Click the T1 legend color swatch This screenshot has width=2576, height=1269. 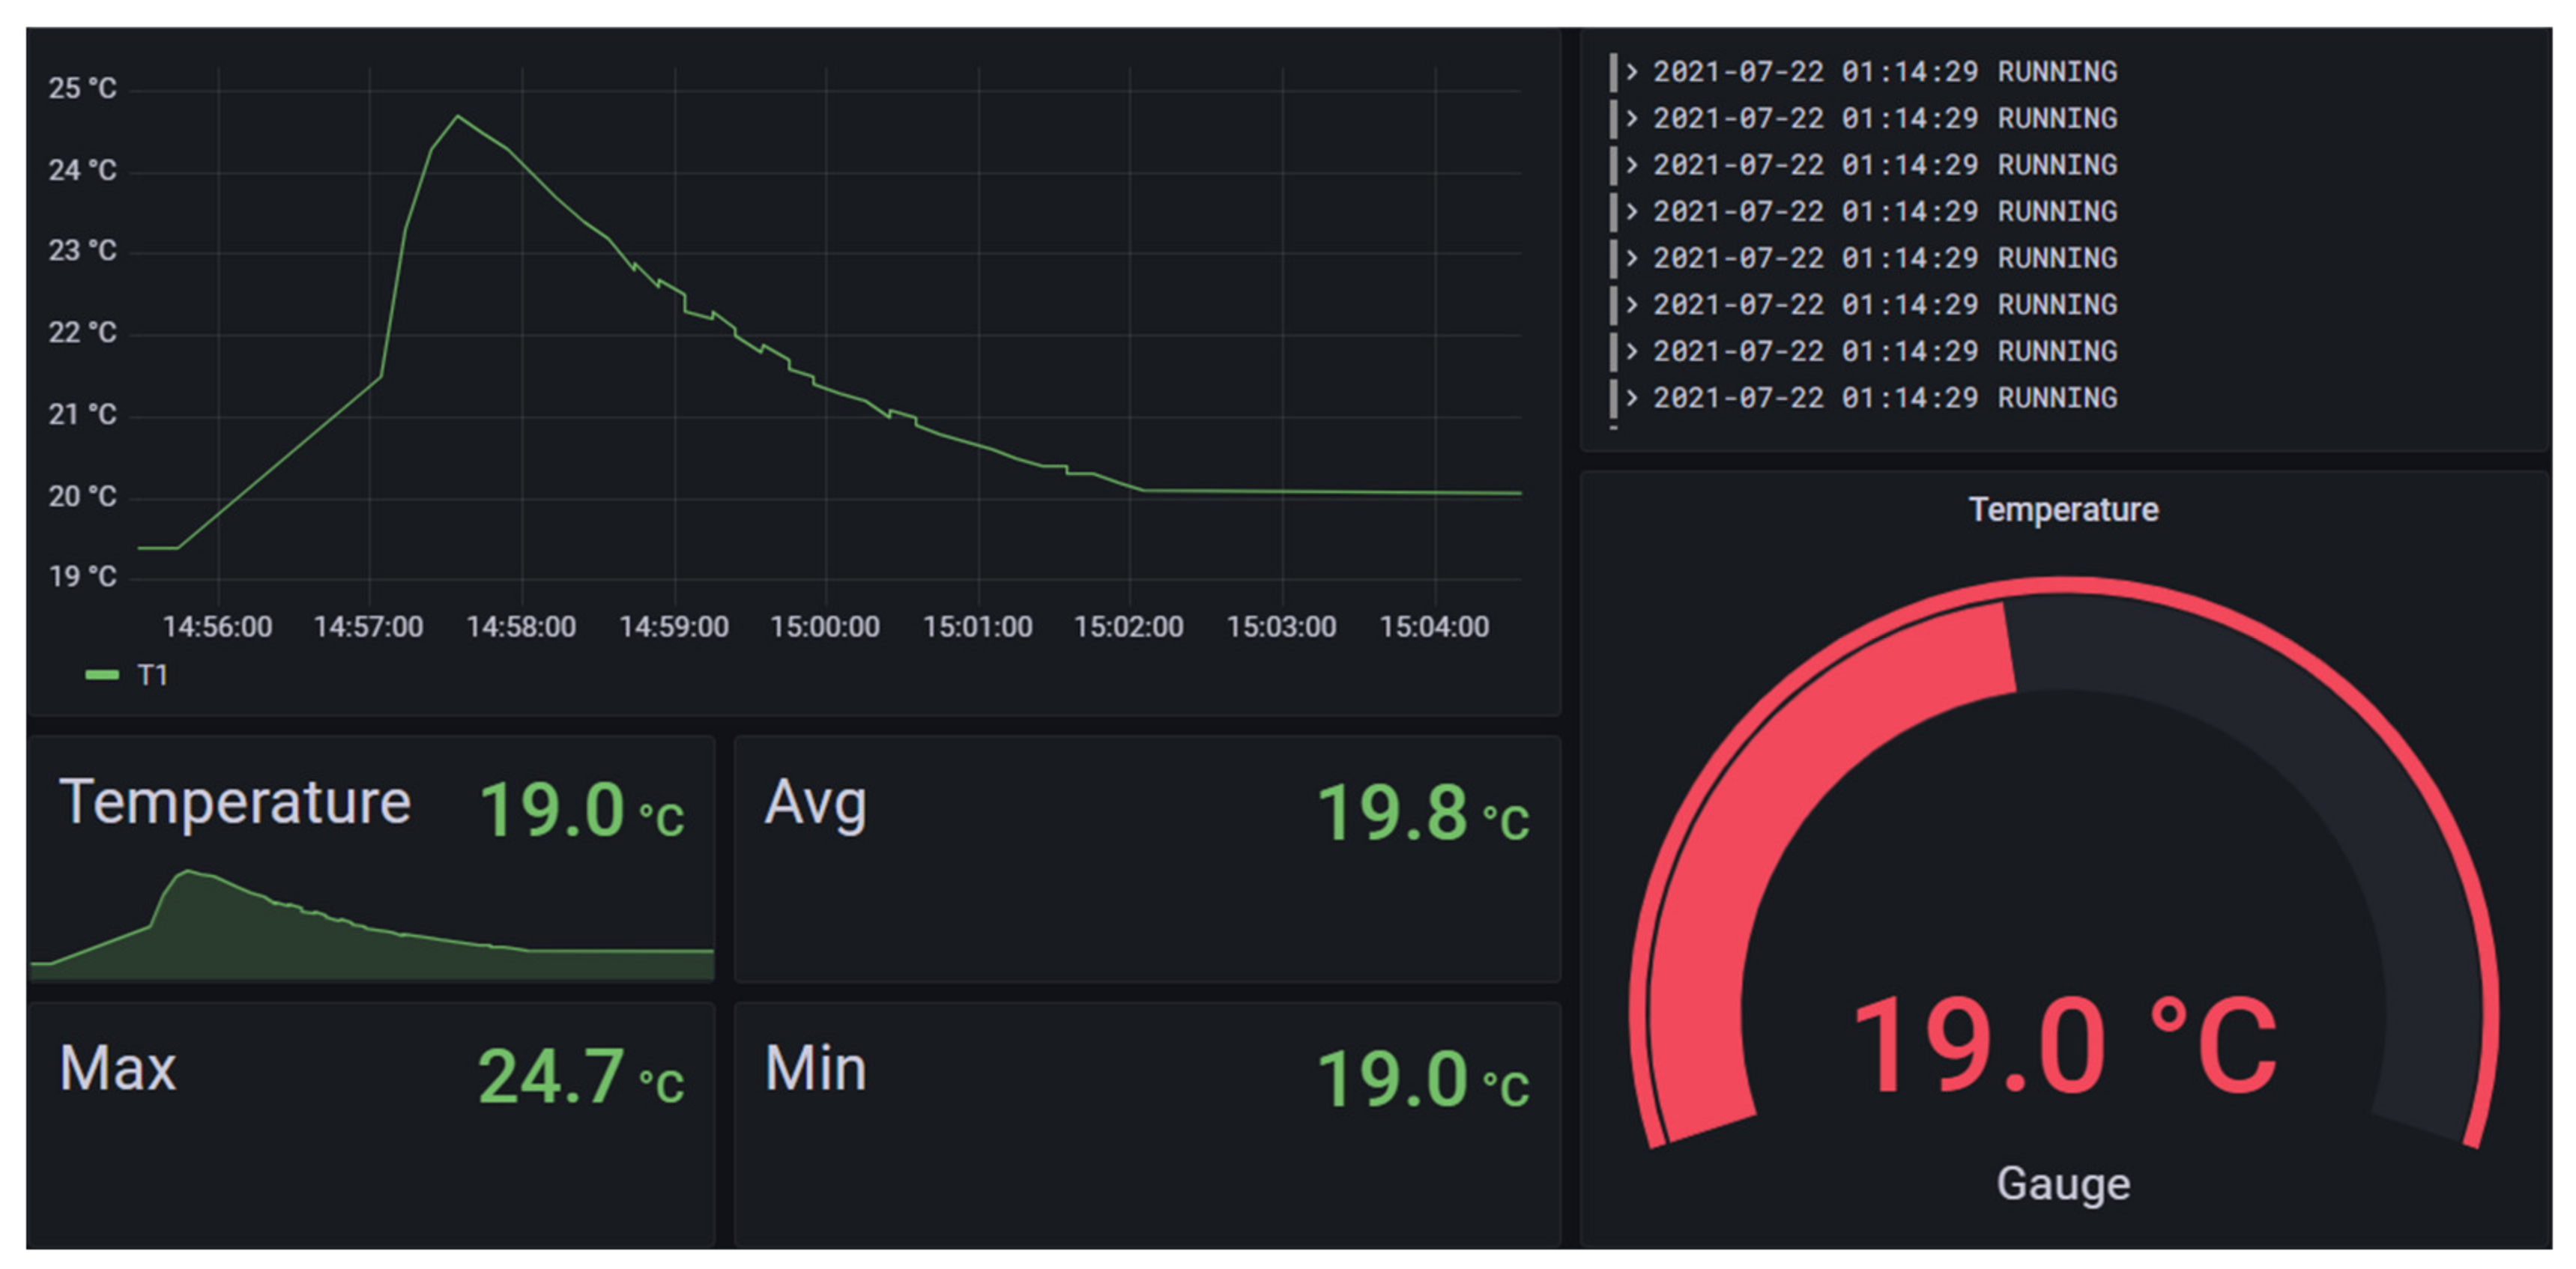tap(102, 675)
